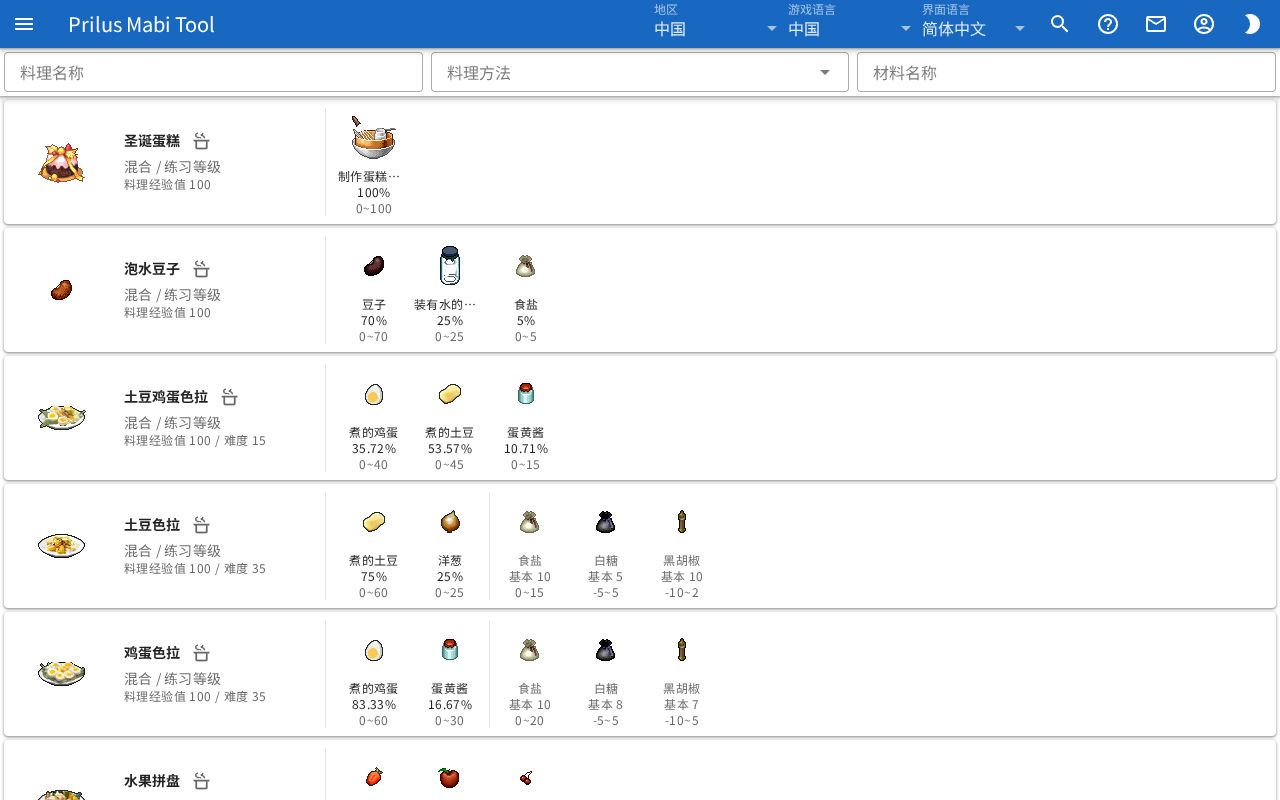Viewport: 1280px width, 800px height.
Task: Select the 制作蛋糕 mixing bowl ingredient icon
Action: (x=373, y=138)
